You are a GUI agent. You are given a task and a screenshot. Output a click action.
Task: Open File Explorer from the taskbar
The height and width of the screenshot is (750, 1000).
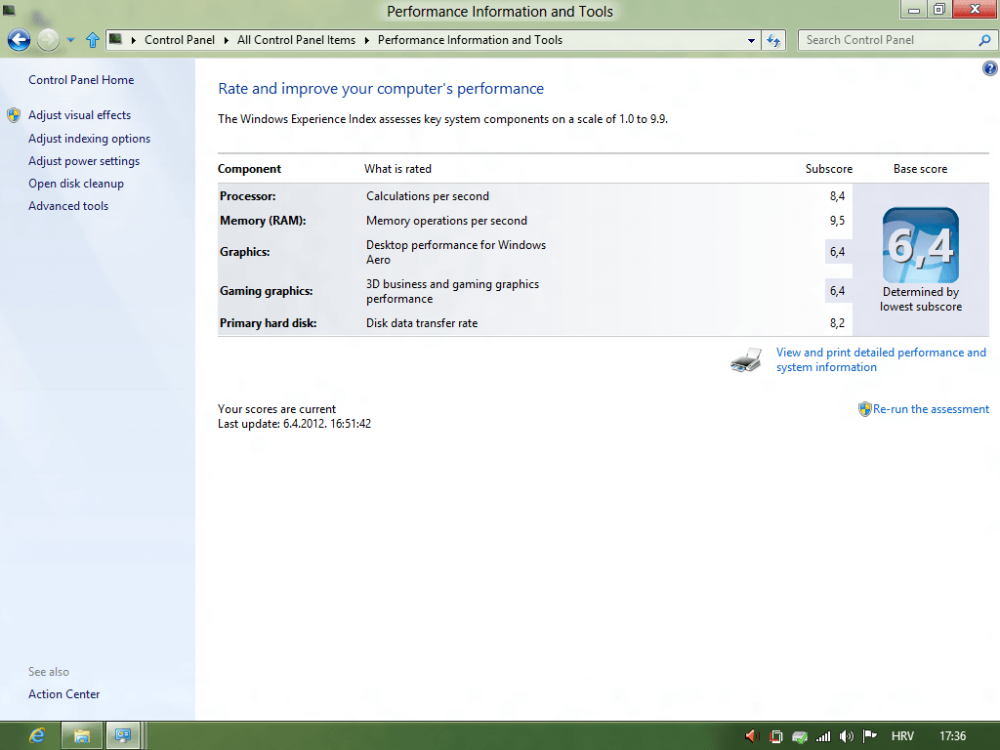82,736
